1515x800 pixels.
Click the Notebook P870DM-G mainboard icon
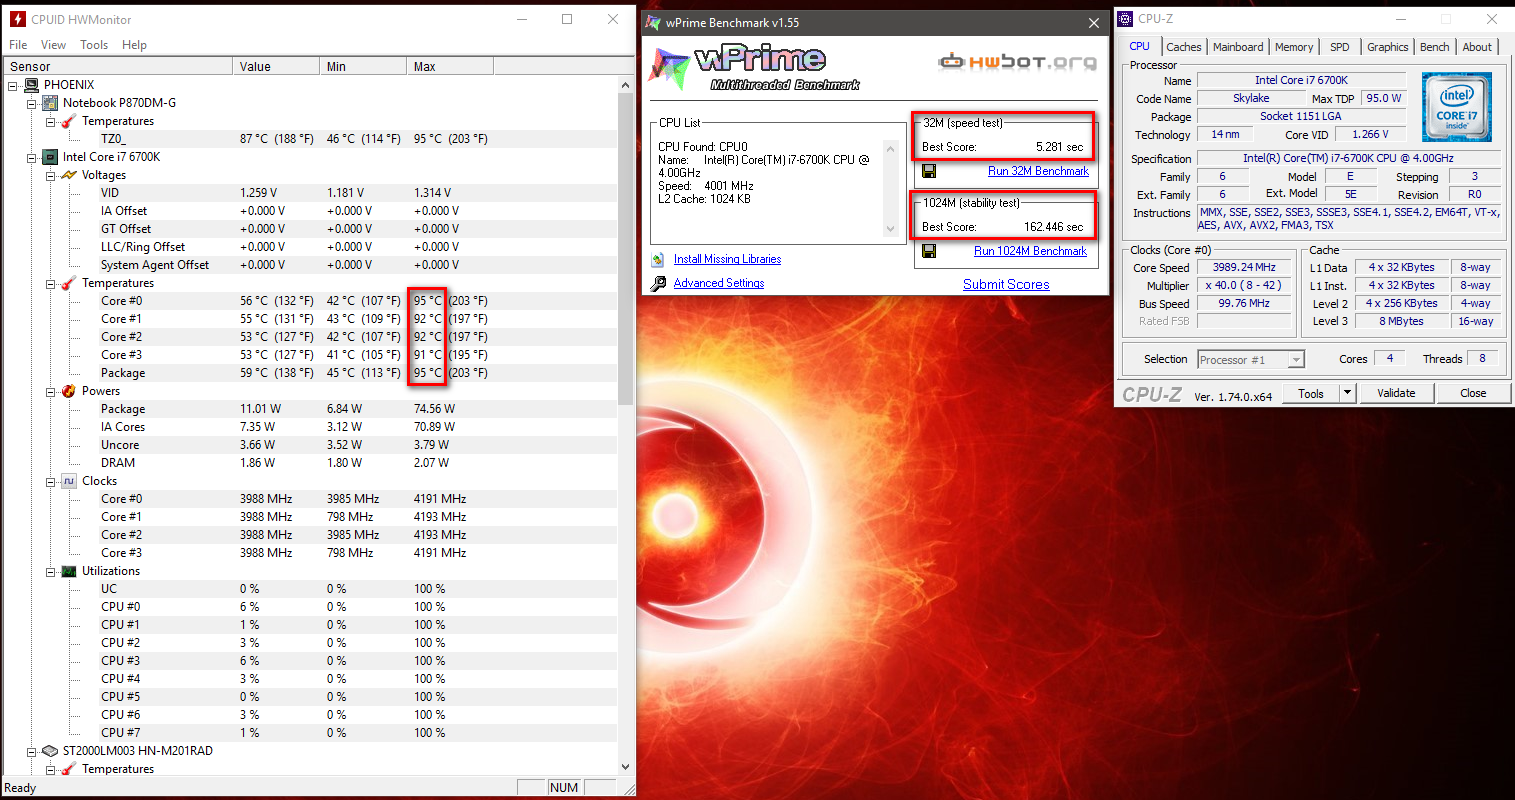[50, 103]
